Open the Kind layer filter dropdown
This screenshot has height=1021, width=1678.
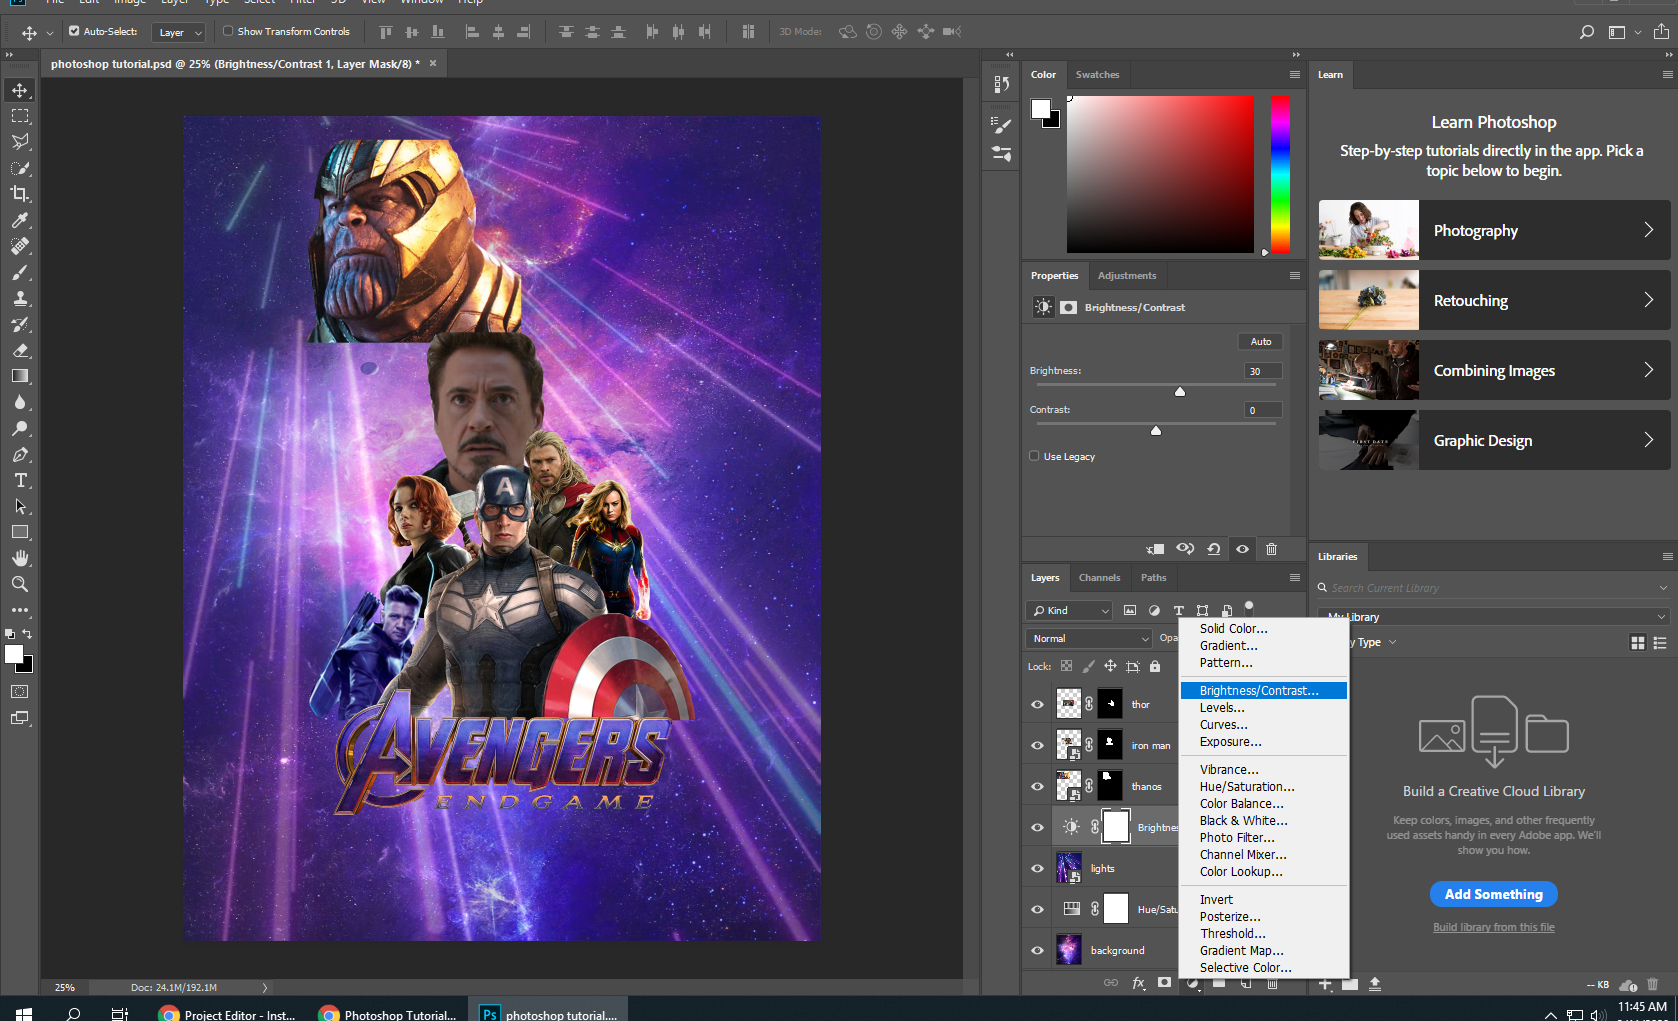click(x=1069, y=610)
